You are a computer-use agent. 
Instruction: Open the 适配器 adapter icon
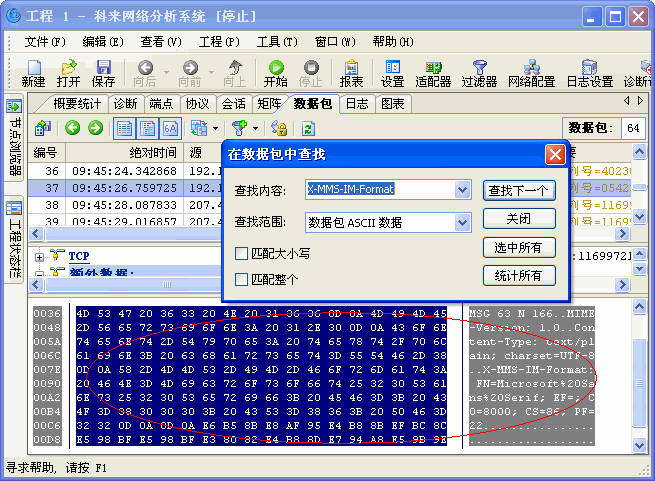[x=434, y=73]
